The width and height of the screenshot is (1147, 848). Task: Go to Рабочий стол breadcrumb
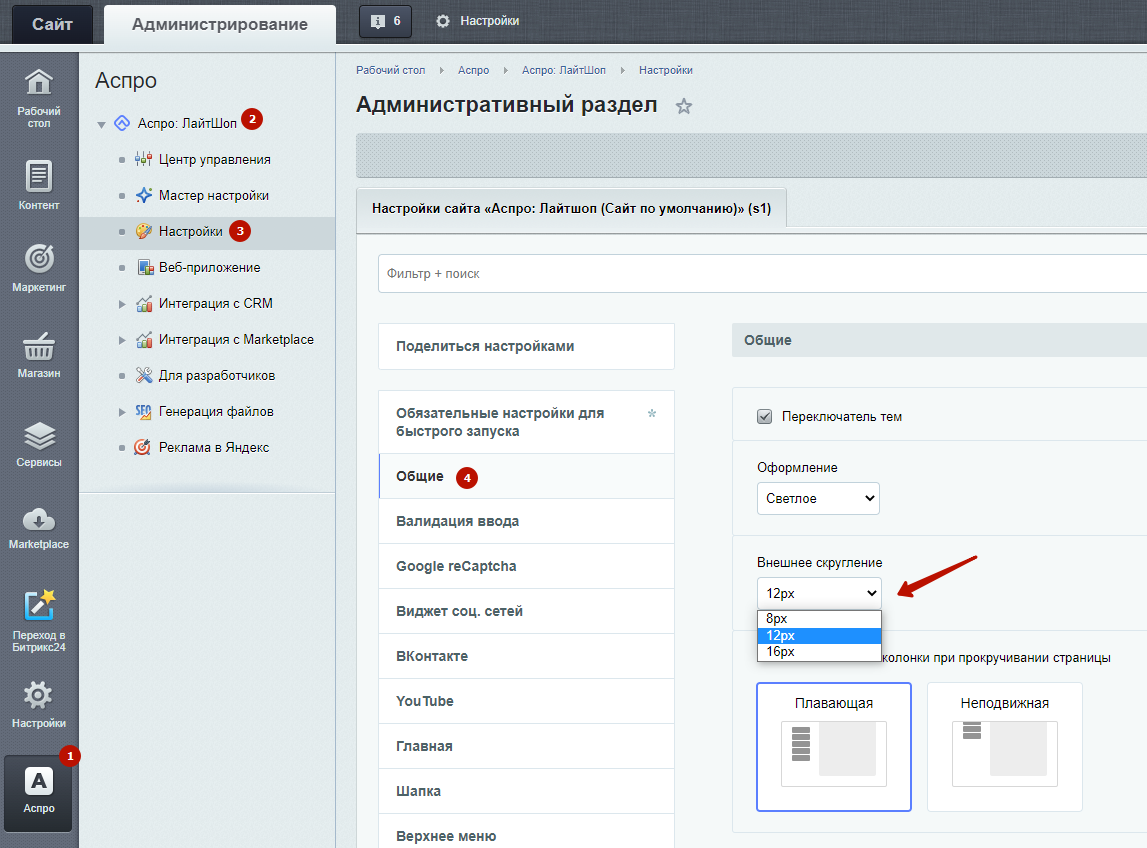391,70
